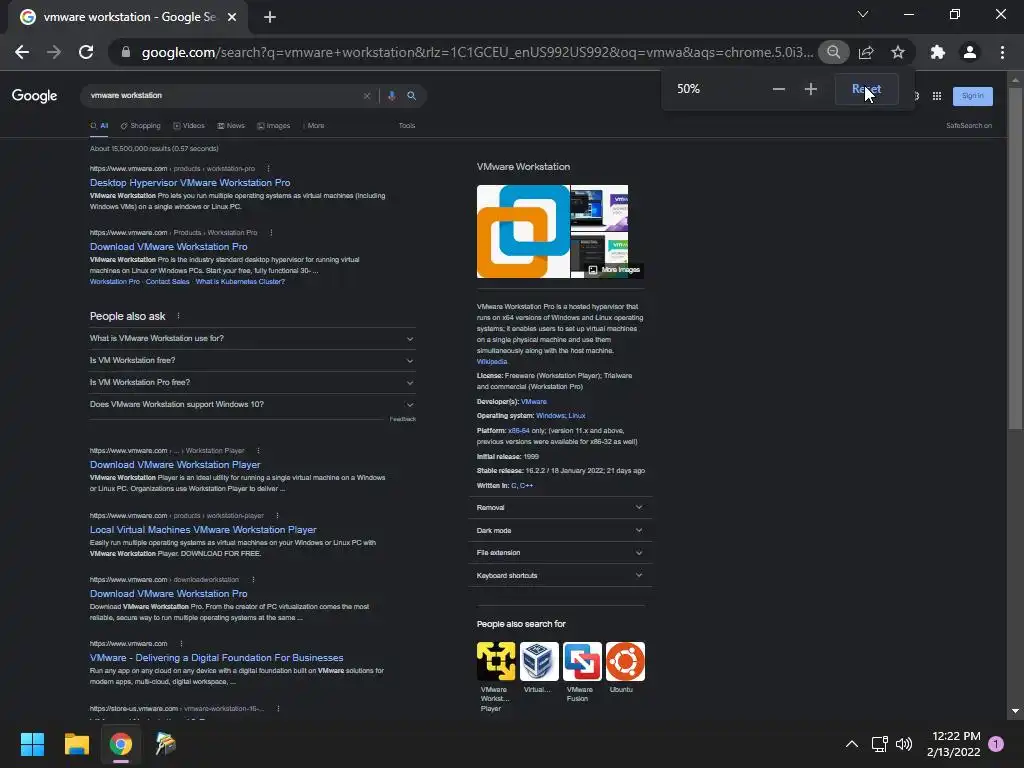Open Chrome extensions puzzle icon
The image size is (1024, 768).
click(x=938, y=52)
